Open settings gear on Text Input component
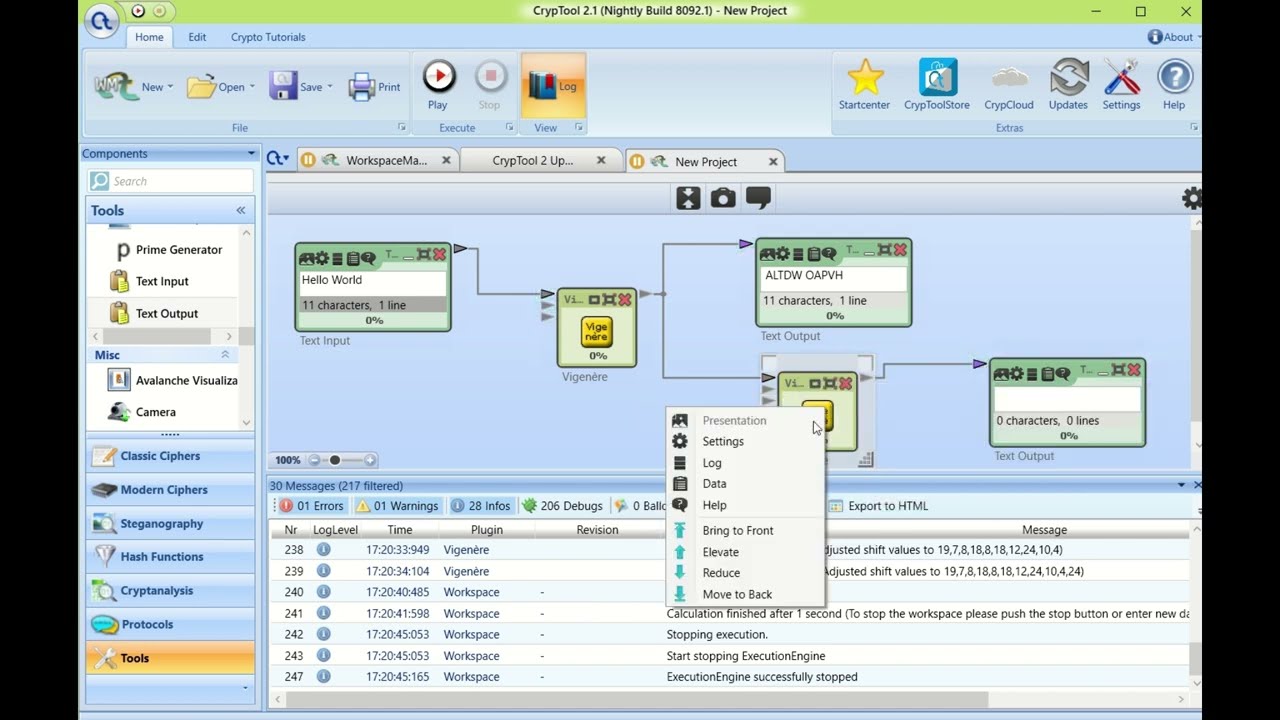1280x720 pixels. tap(324, 259)
